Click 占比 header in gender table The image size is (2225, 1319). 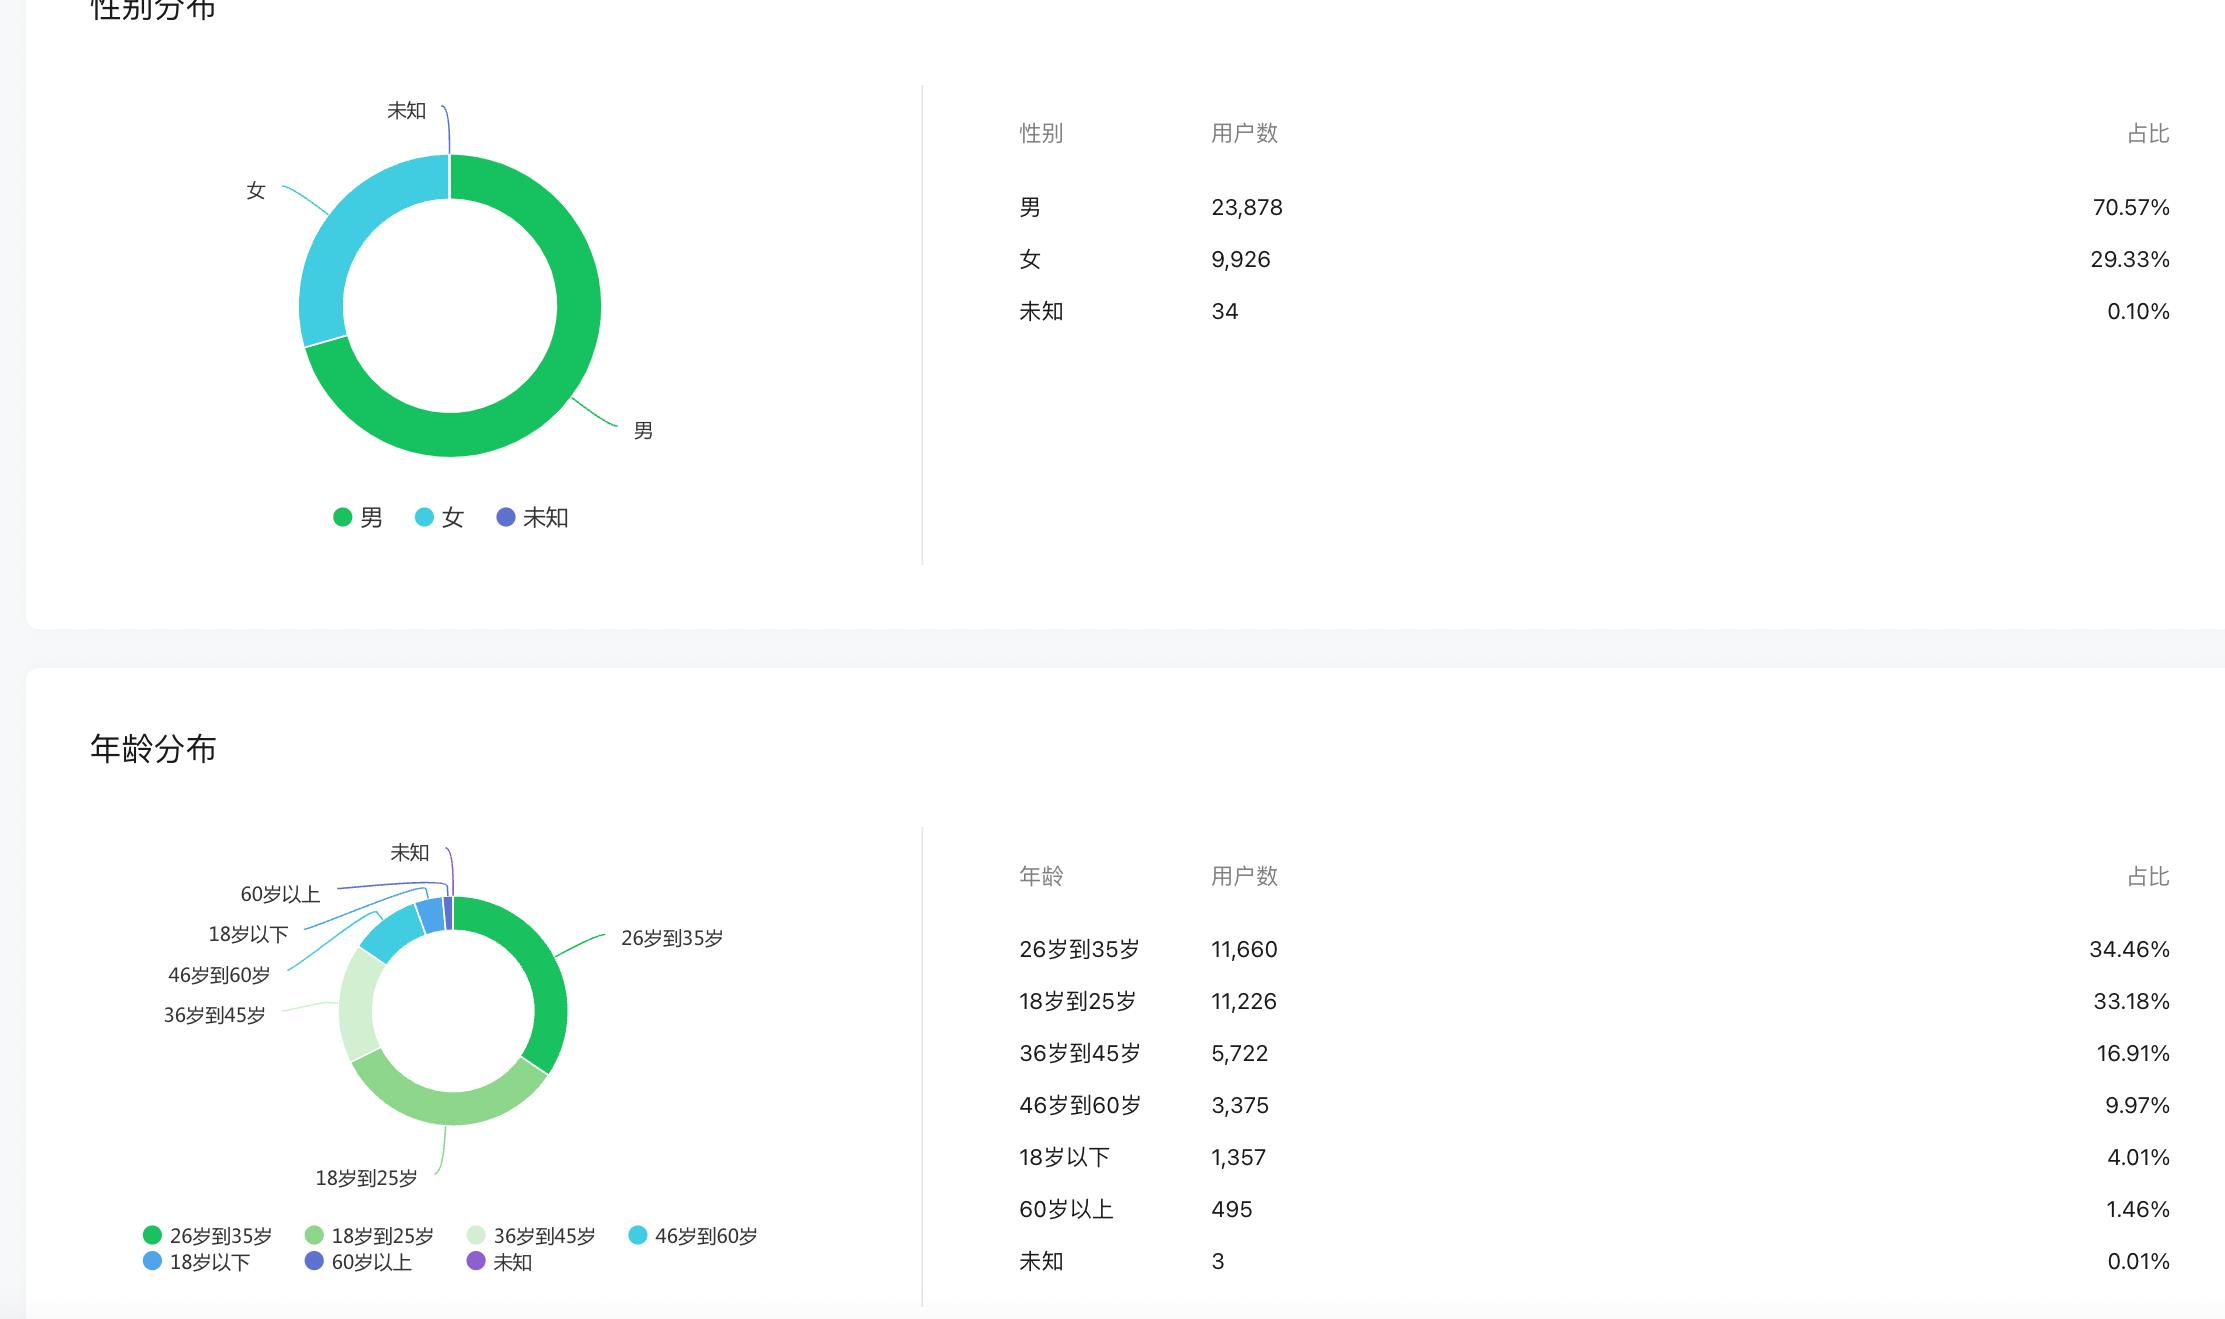click(2148, 133)
